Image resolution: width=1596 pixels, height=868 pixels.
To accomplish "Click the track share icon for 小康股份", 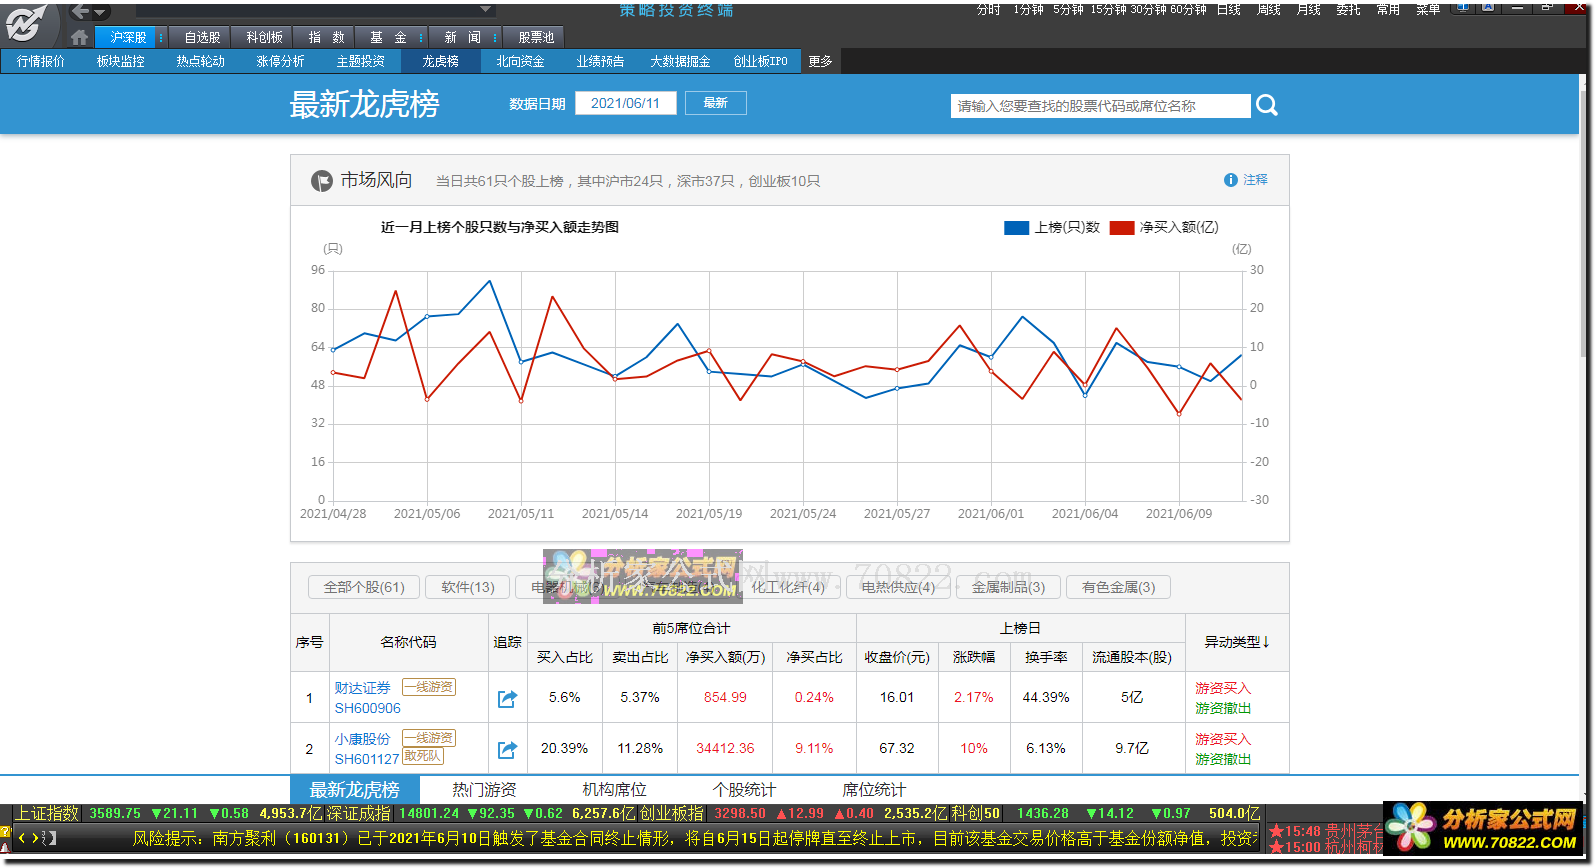I will click(507, 749).
